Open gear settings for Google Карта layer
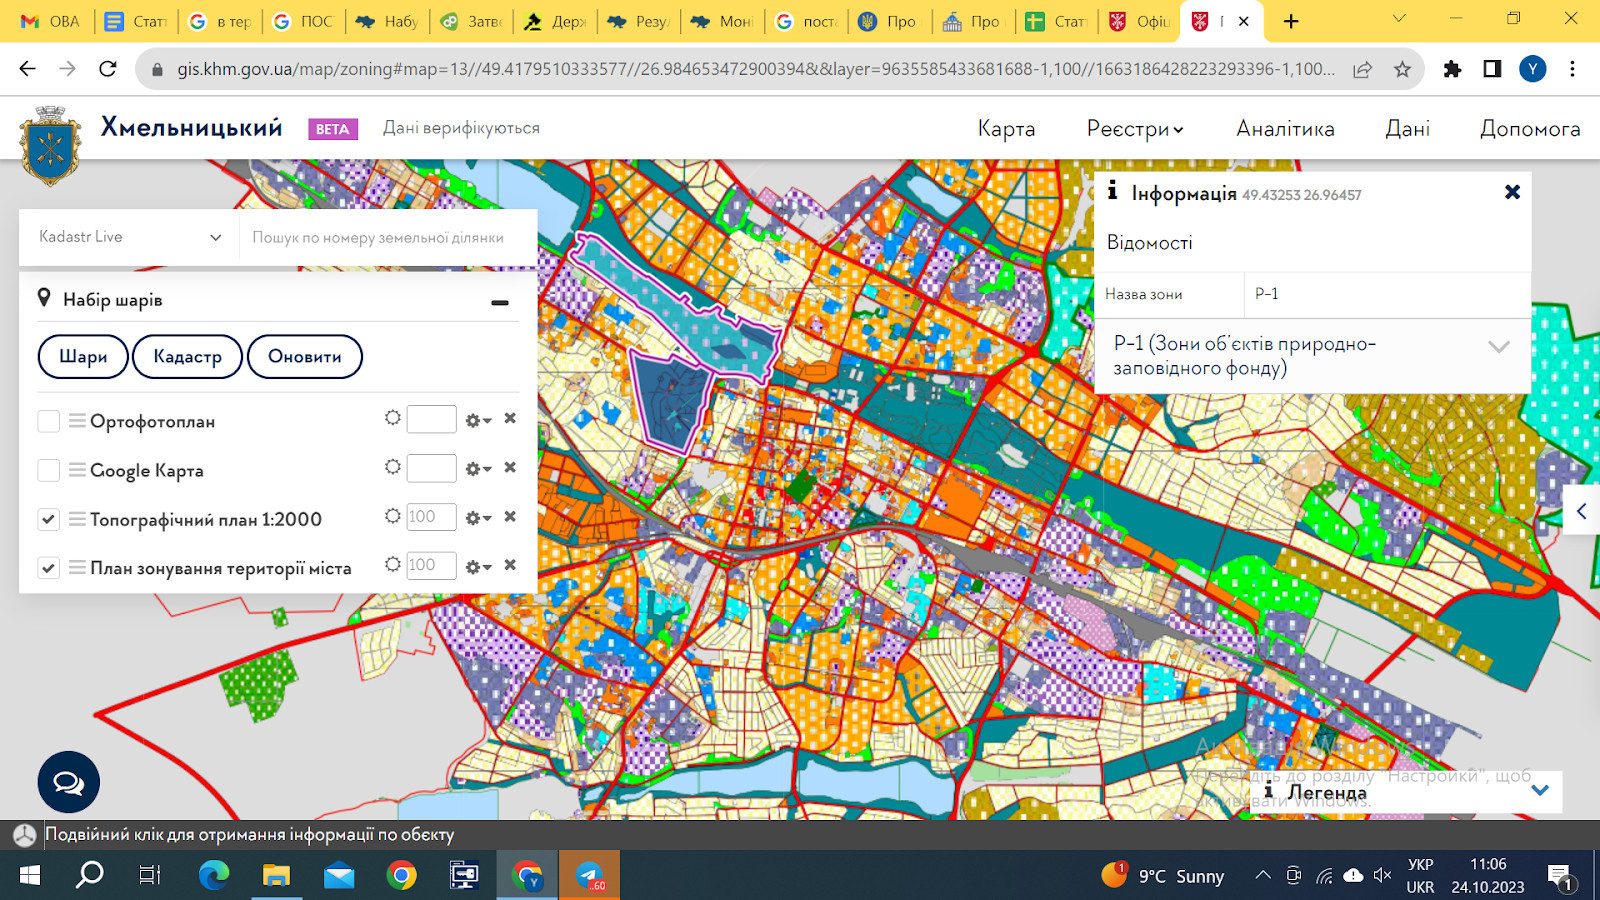The width and height of the screenshot is (1600, 900). 477,469
